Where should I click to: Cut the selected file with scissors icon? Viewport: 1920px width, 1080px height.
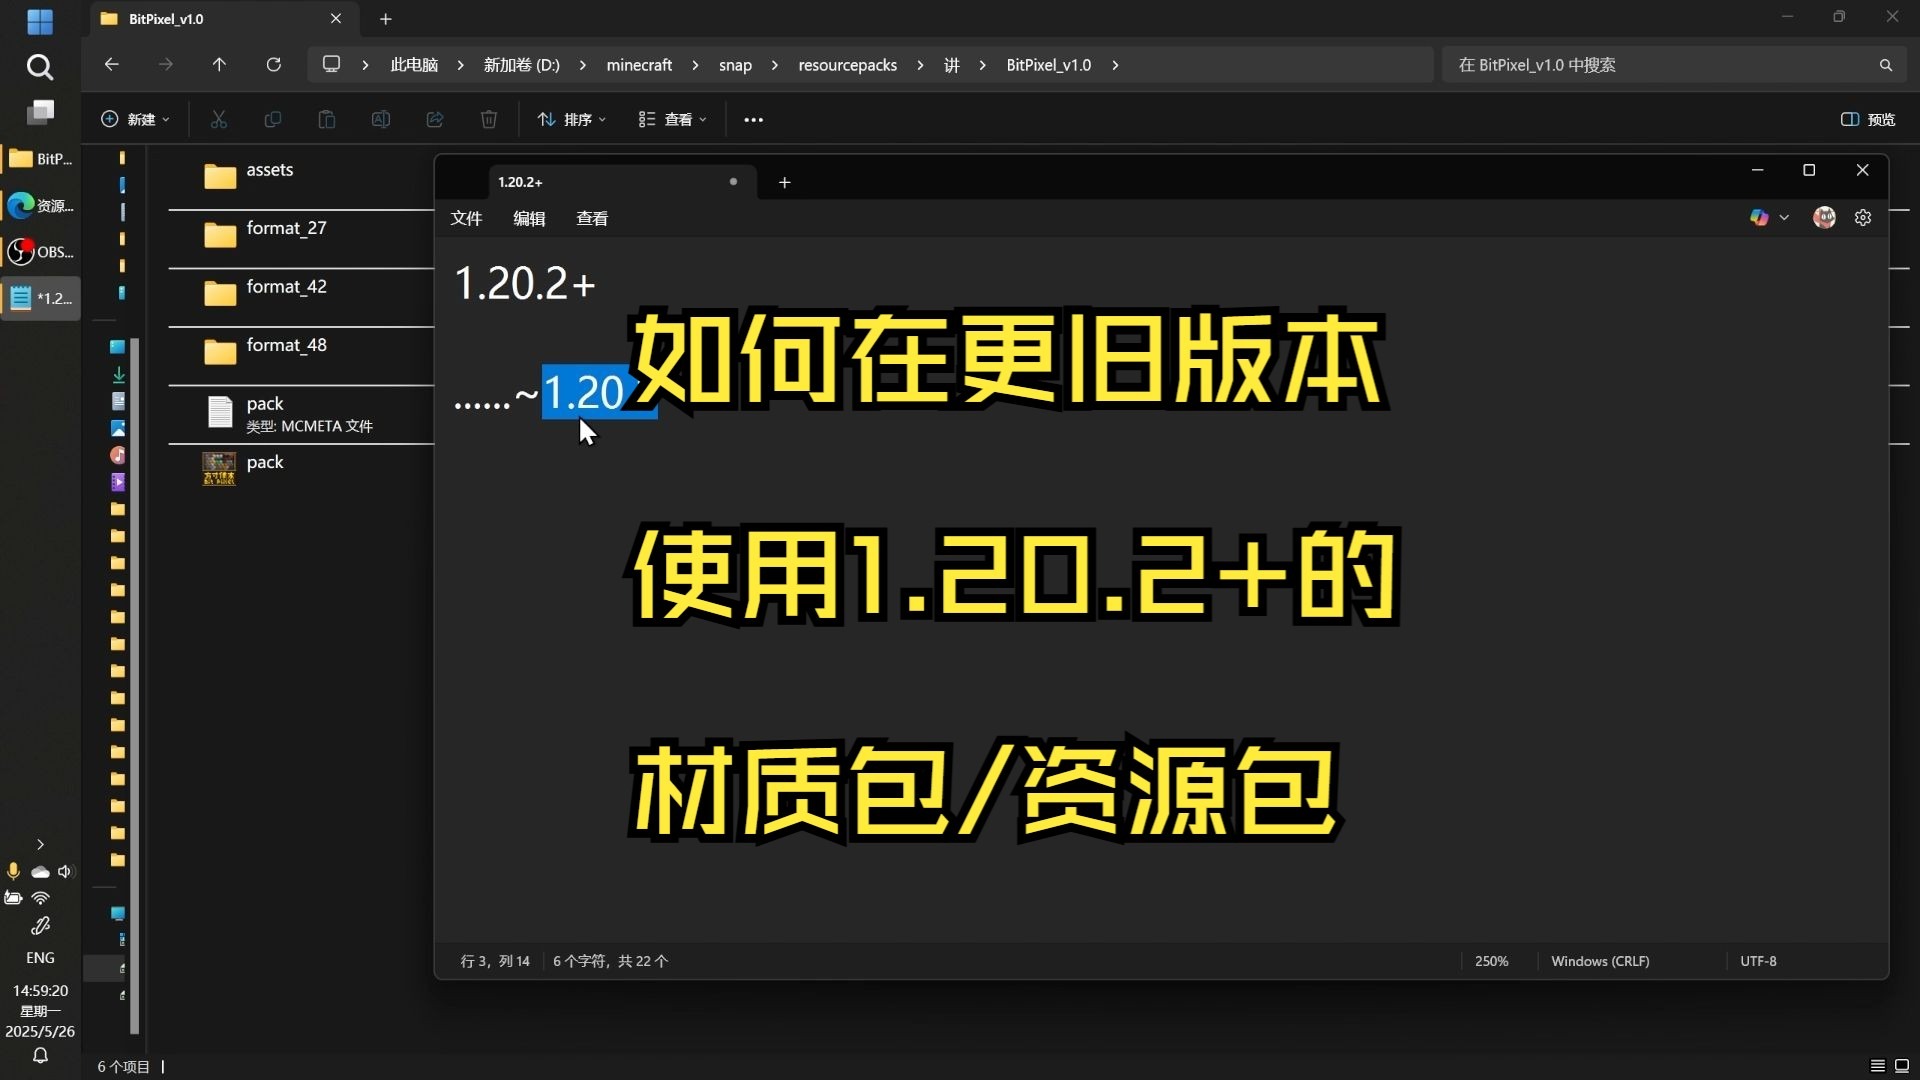pyautogui.click(x=219, y=119)
